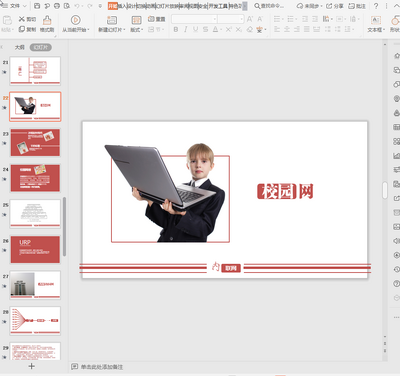
Task: Click the main slide vertical scrollbar thumb
Action: pyautogui.click(x=385, y=190)
